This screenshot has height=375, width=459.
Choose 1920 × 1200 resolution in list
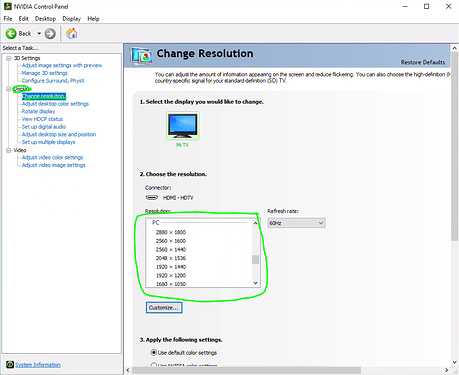tap(171, 275)
